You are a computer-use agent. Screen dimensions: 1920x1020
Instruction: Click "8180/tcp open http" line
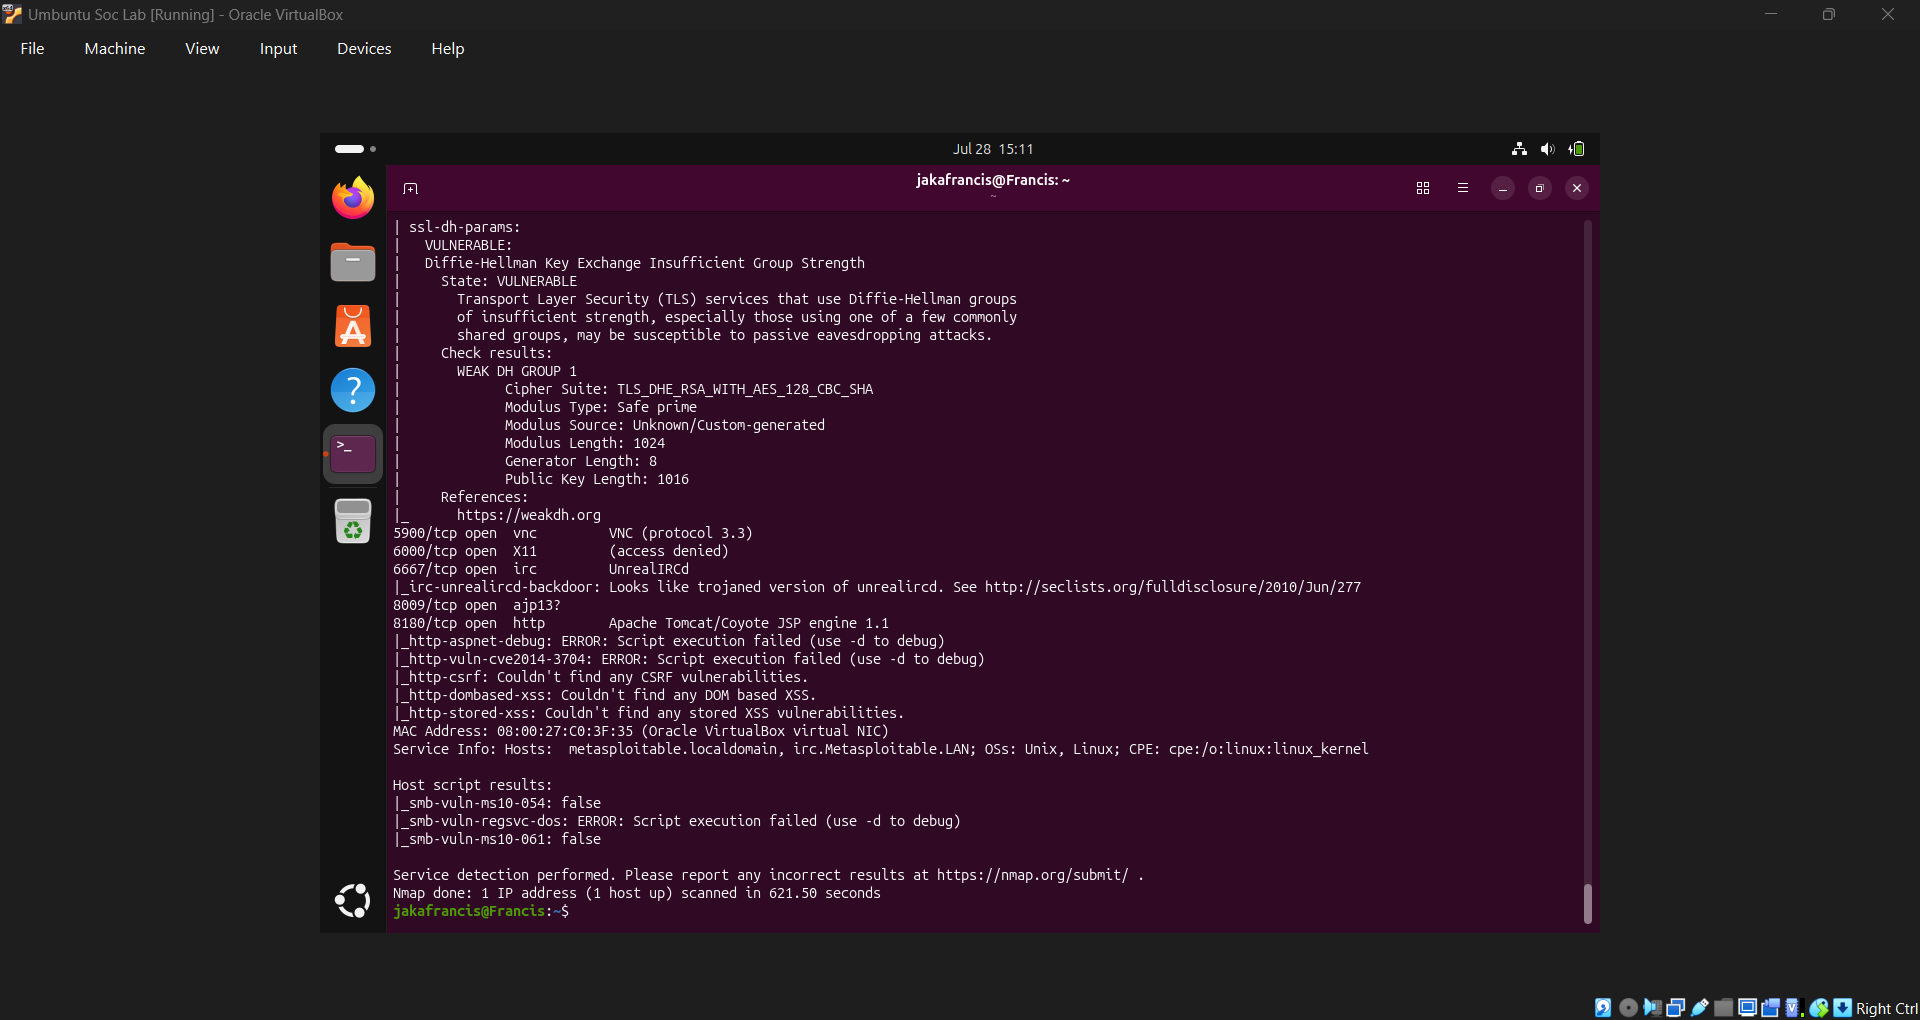pos(641,623)
